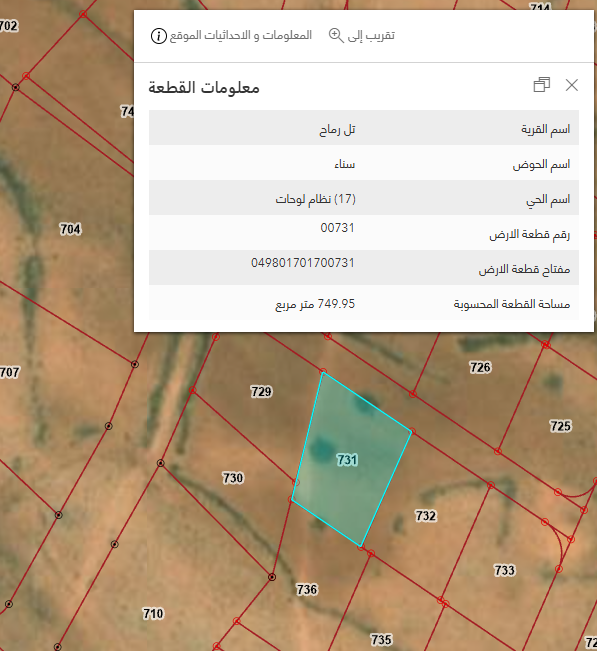Click the مفتاح قطعة الارض label

(x=524, y=269)
